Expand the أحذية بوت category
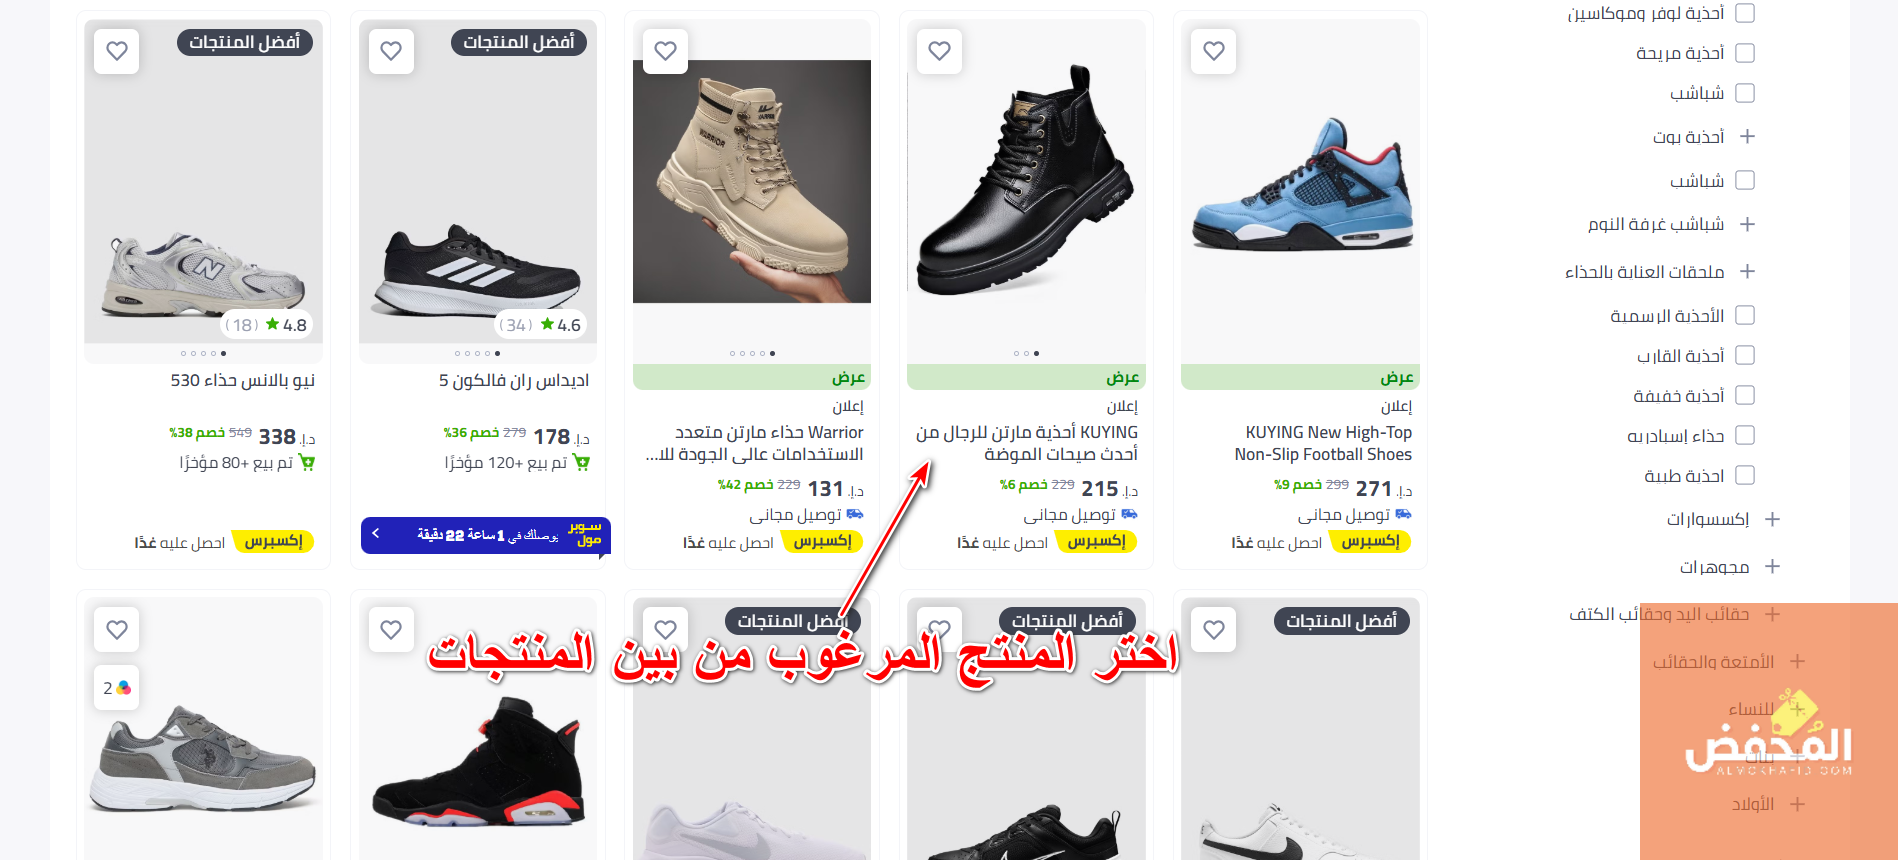Viewport: 1898px width, 860px height. tap(1747, 136)
